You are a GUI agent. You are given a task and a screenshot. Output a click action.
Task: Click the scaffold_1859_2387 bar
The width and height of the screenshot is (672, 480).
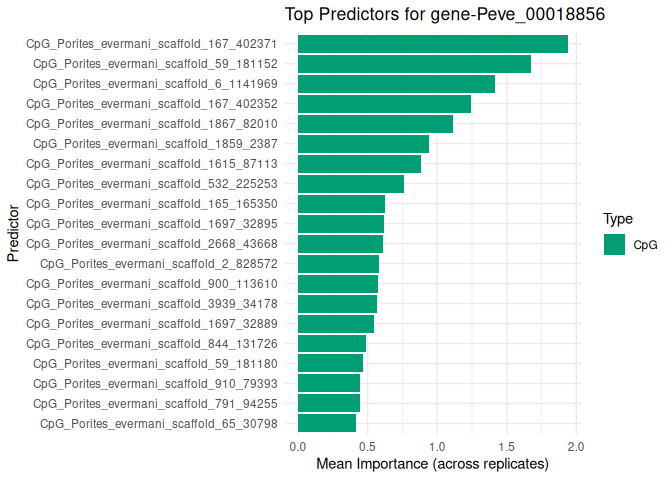pyautogui.click(x=363, y=144)
